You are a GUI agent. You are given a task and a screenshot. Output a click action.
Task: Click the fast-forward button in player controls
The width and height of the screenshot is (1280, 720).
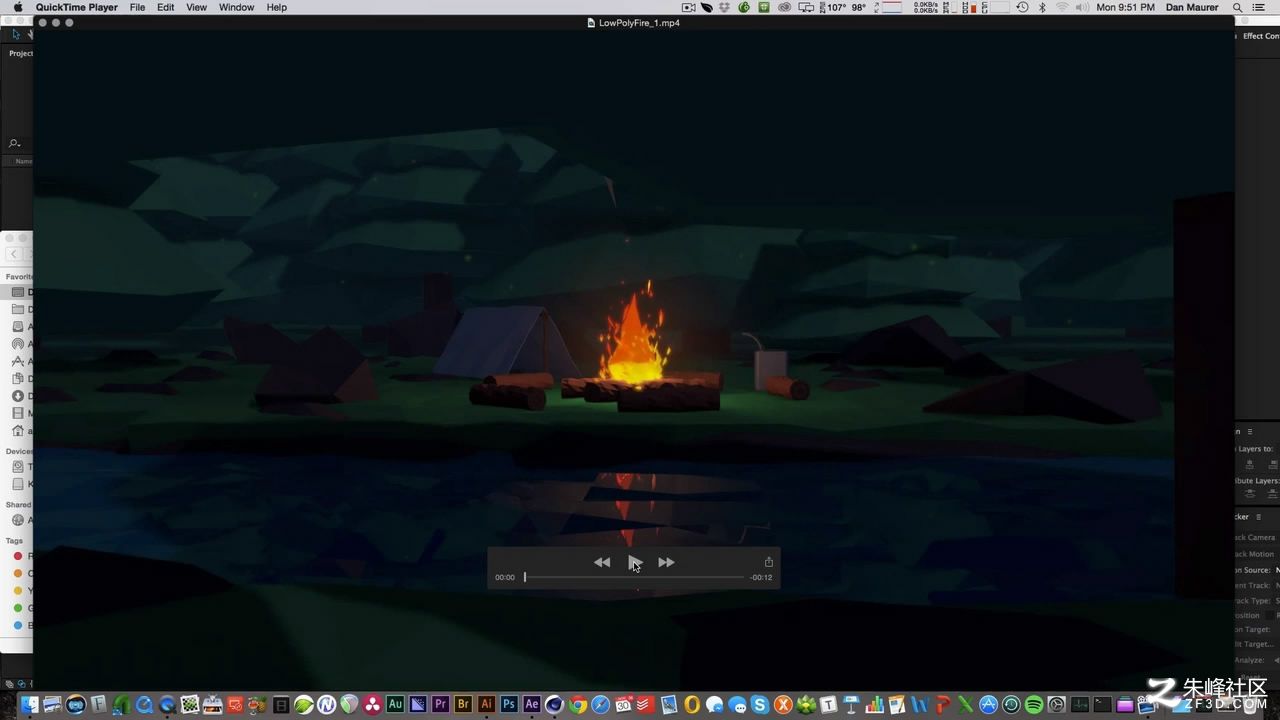coord(666,562)
